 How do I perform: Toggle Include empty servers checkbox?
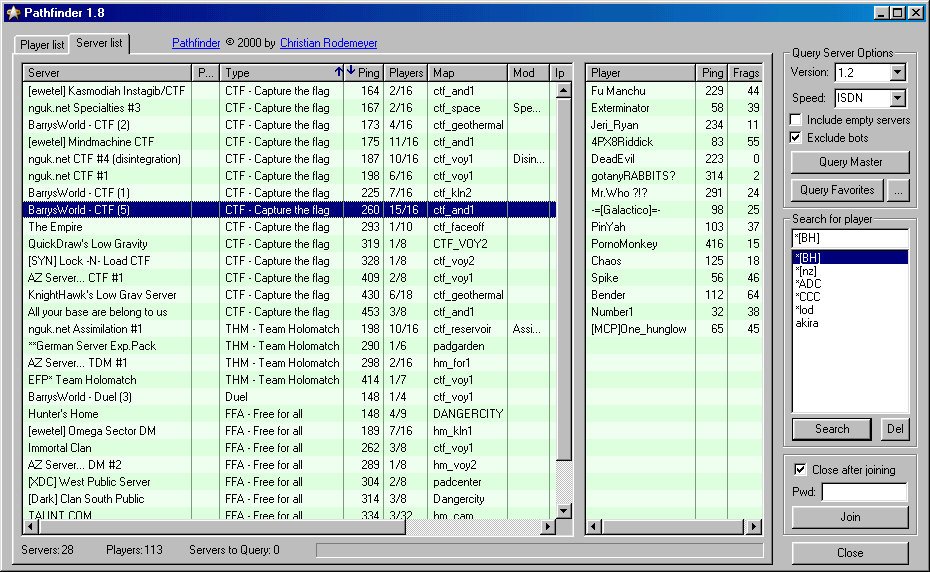pyautogui.click(x=796, y=120)
